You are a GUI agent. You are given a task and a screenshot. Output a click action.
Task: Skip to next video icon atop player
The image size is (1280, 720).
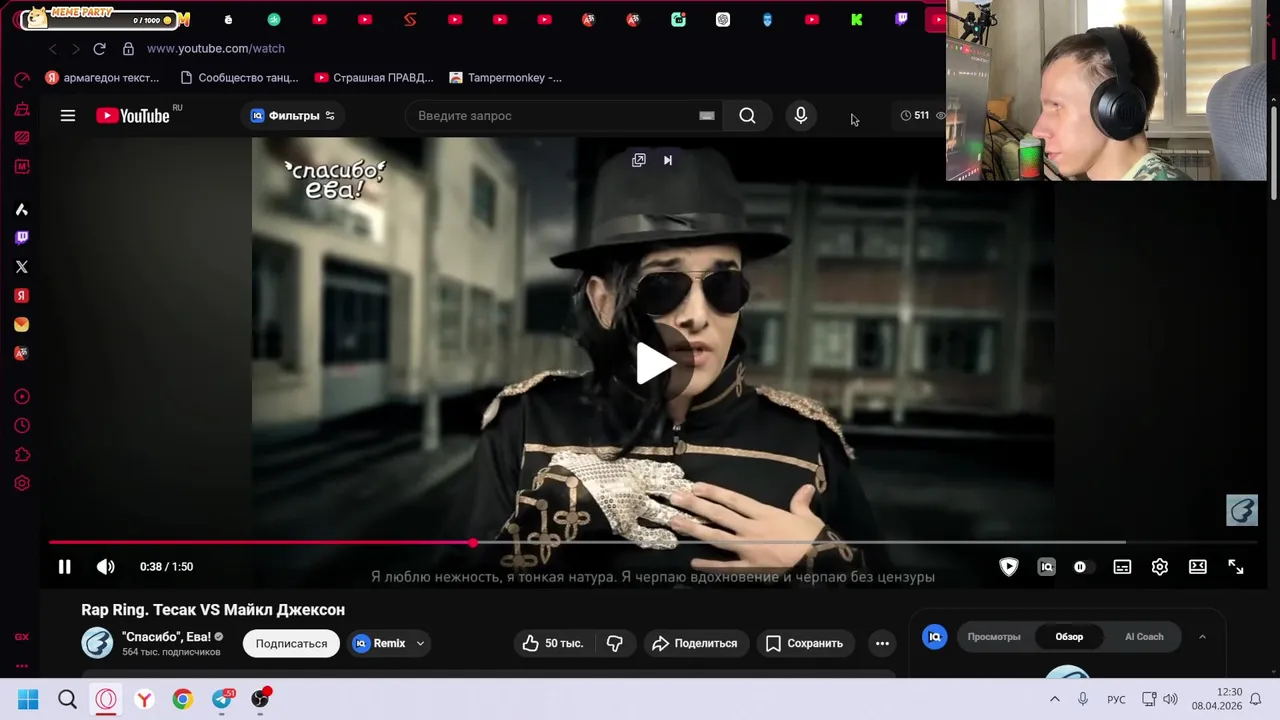point(668,160)
